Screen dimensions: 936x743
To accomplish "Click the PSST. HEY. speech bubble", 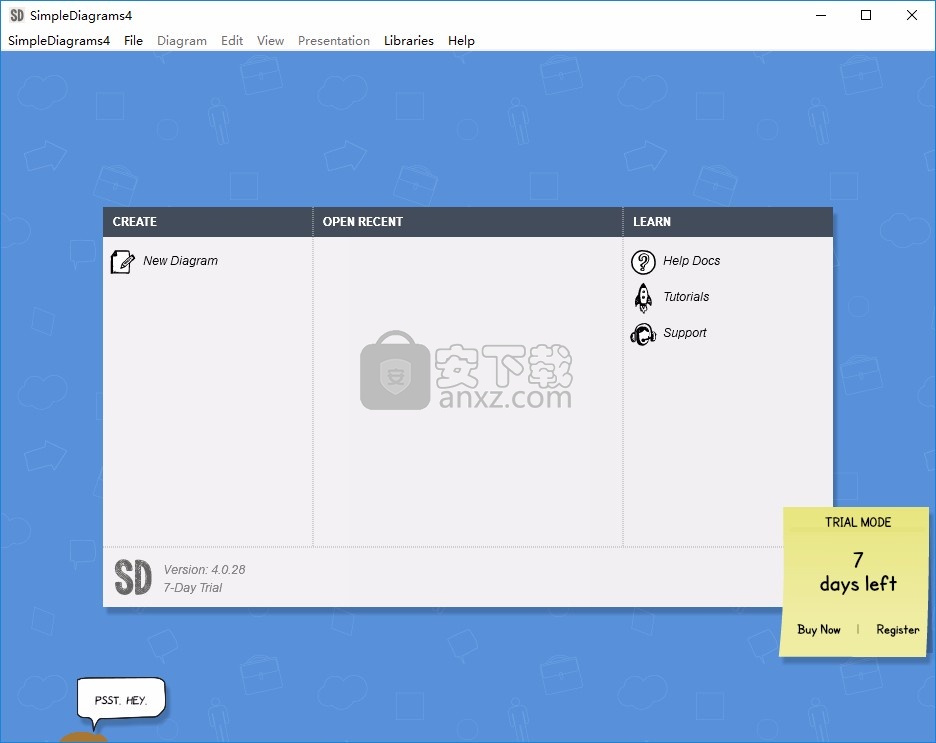I will pos(121,699).
